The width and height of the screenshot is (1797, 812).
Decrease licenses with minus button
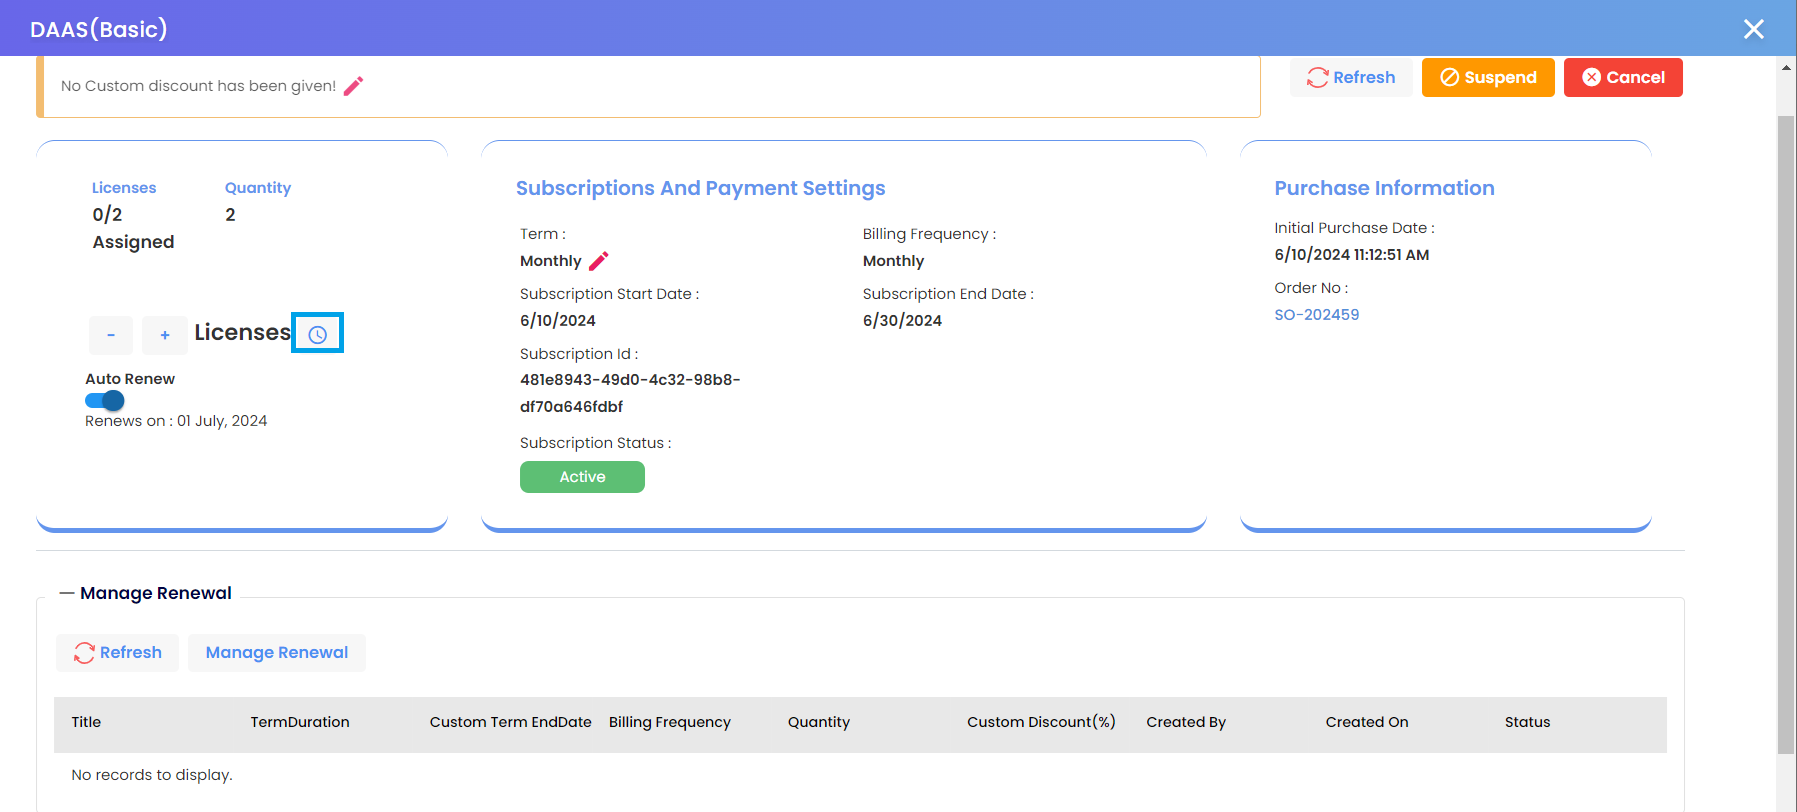point(111,335)
